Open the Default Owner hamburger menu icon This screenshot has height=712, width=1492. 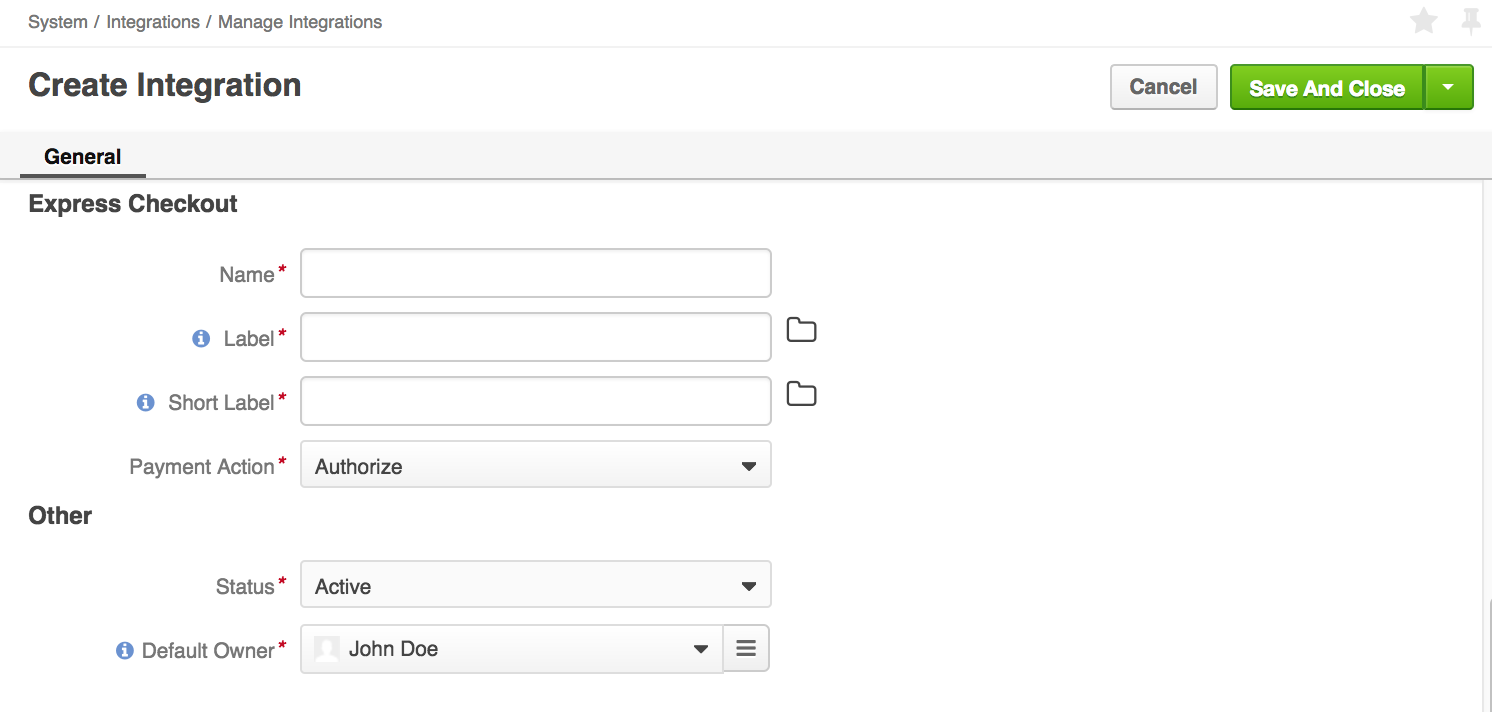click(745, 648)
